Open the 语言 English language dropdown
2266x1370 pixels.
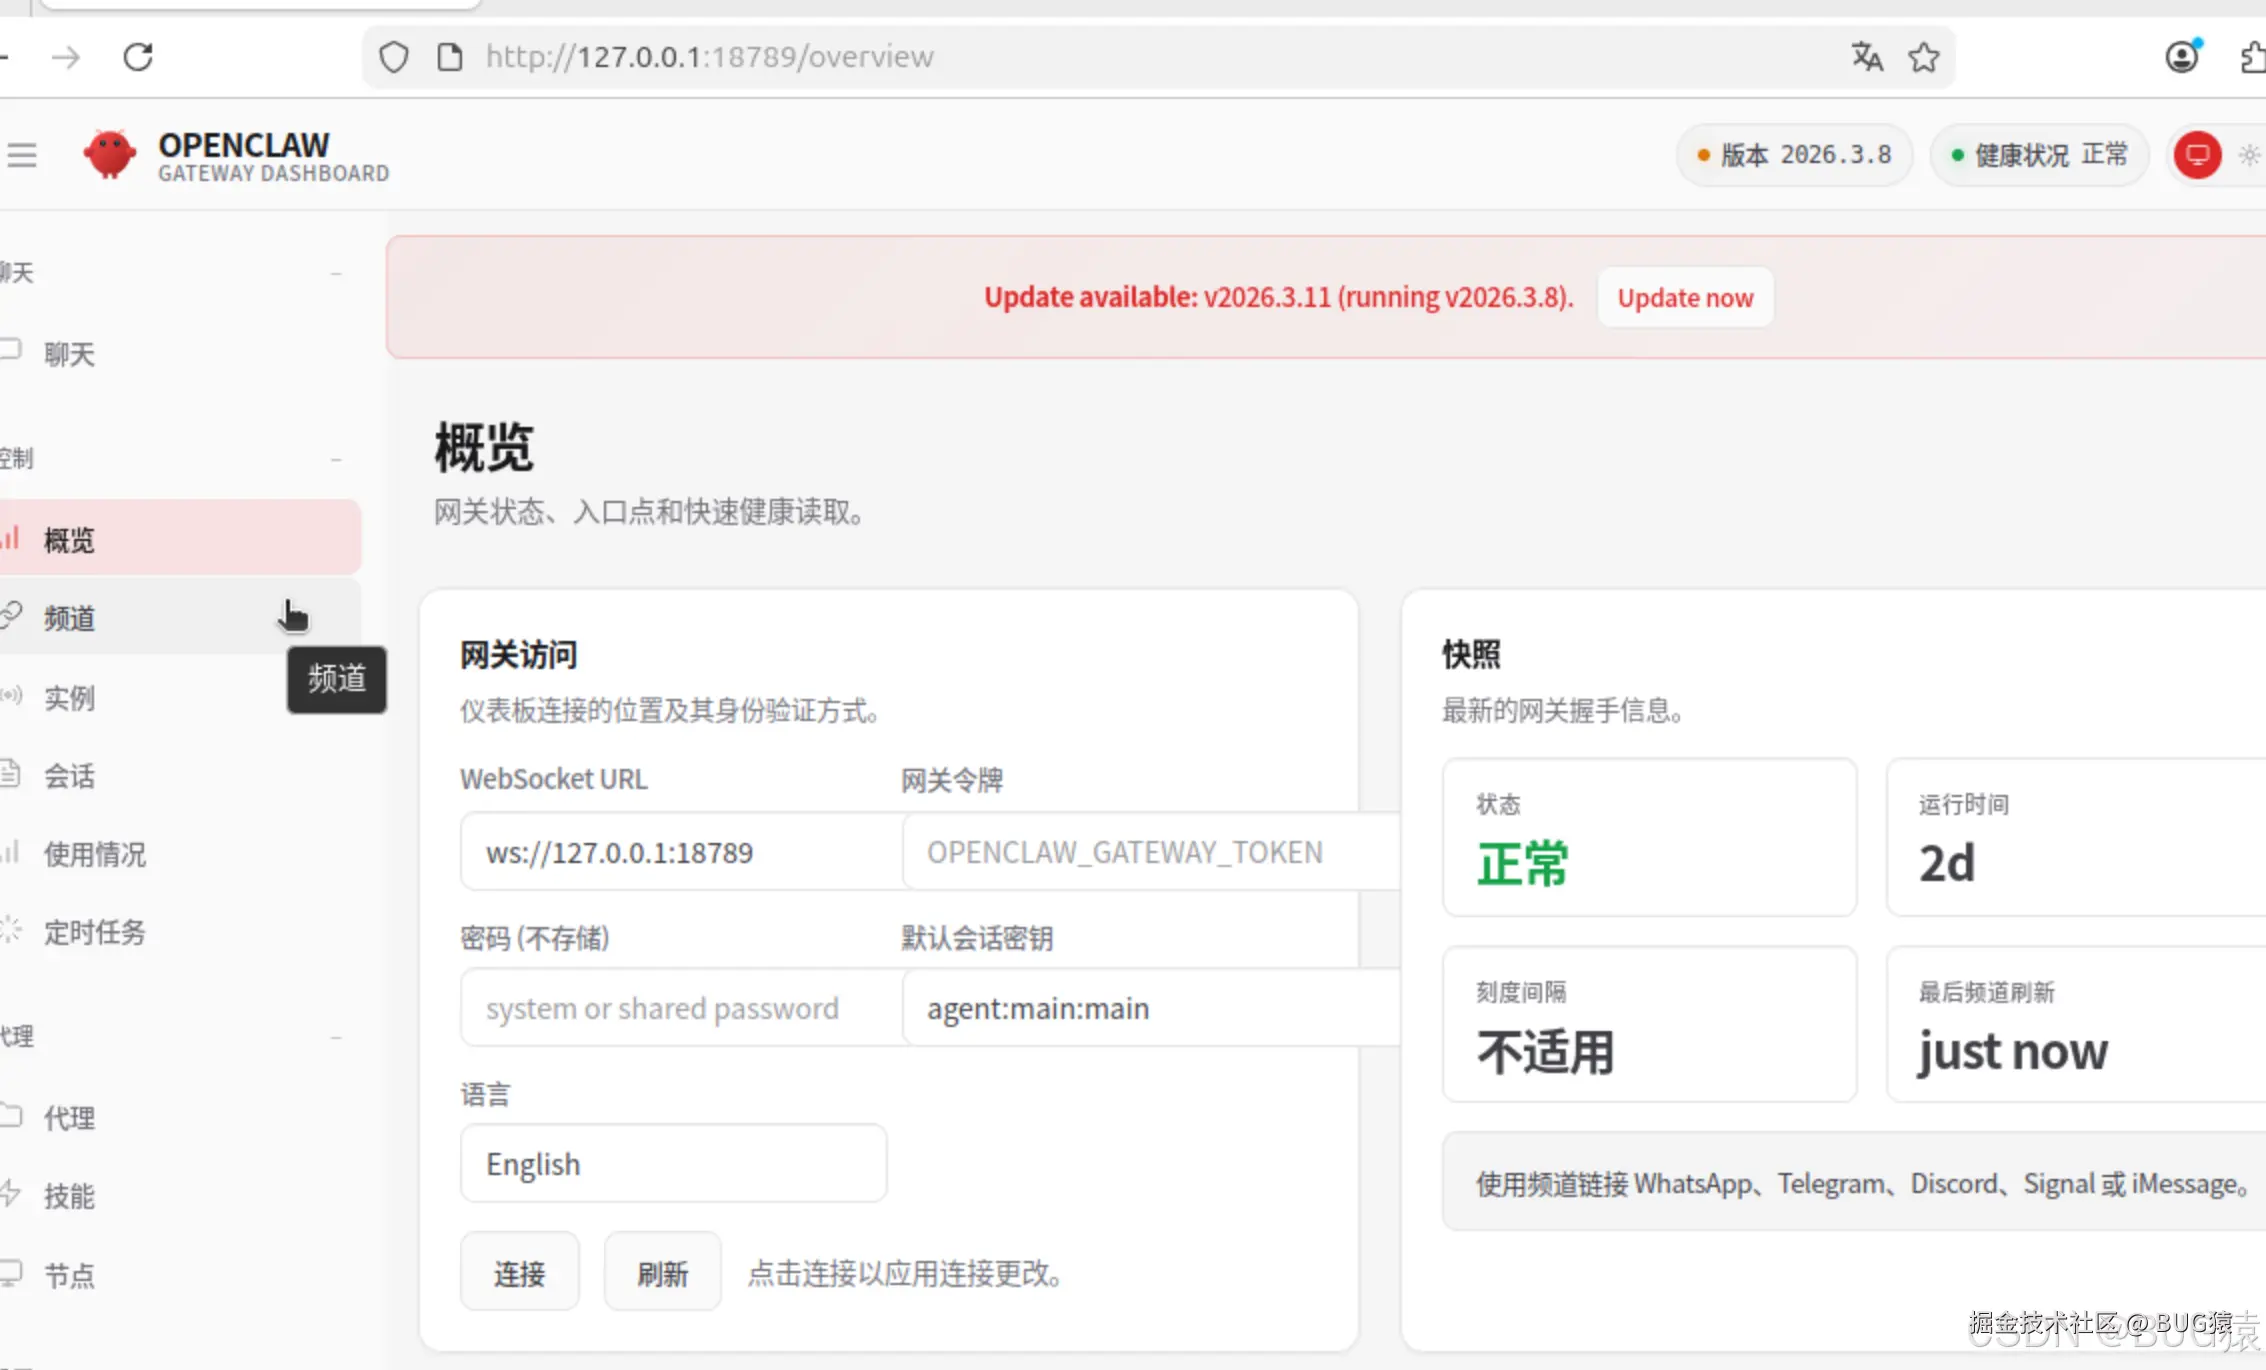point(673,1163)
